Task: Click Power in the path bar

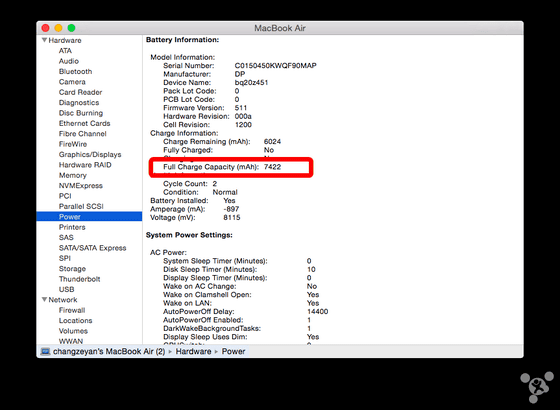Action: (x=233, y=351)
